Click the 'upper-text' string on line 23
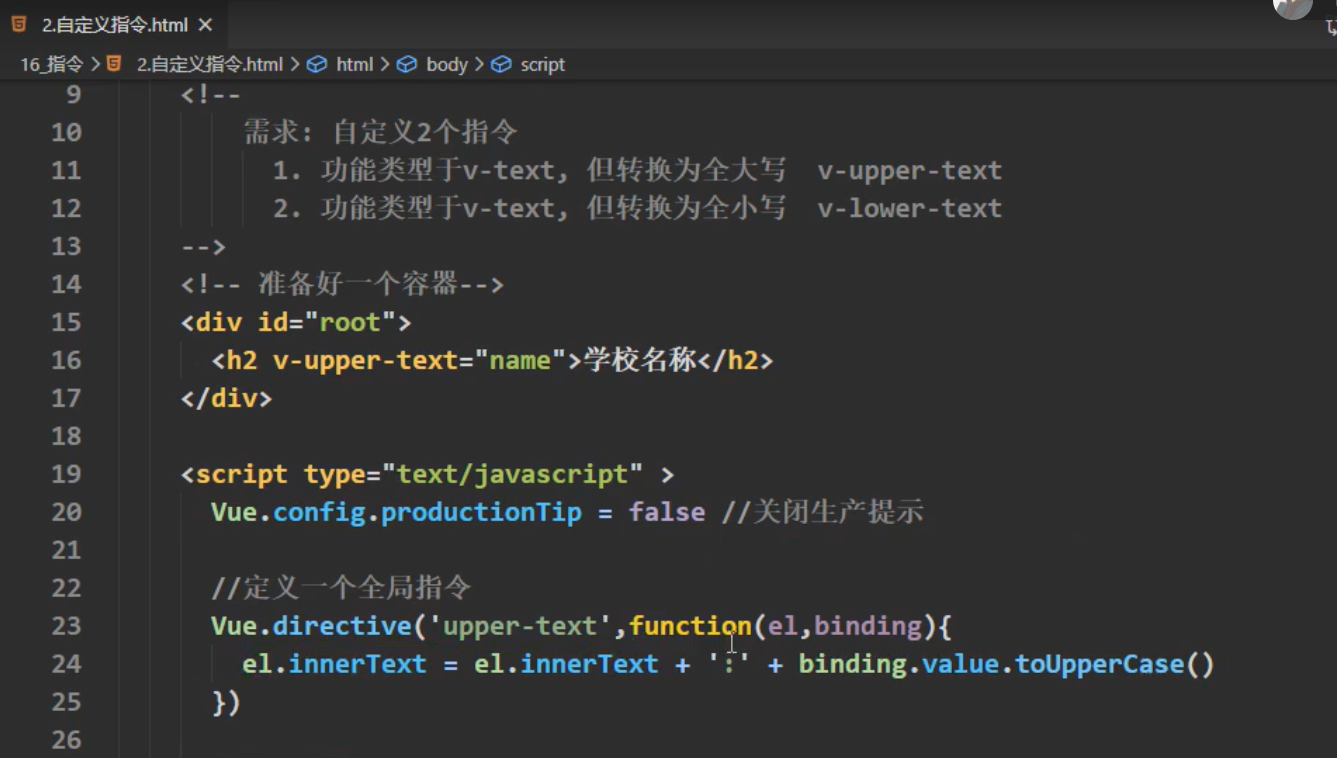This screenshot has height=758, width=1337. pyautogui.click(x=520, y=627)
